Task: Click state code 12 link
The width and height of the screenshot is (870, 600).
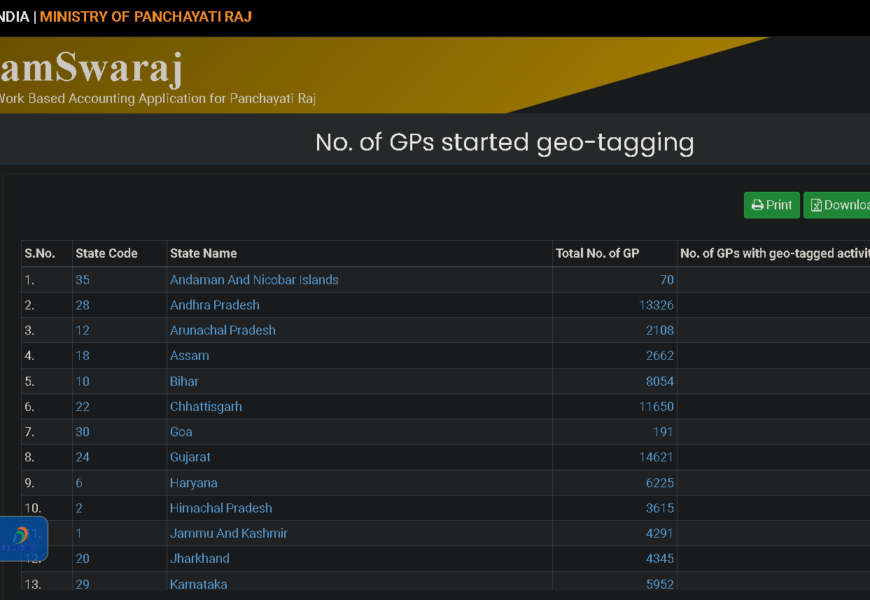Action: pos(82,330)
